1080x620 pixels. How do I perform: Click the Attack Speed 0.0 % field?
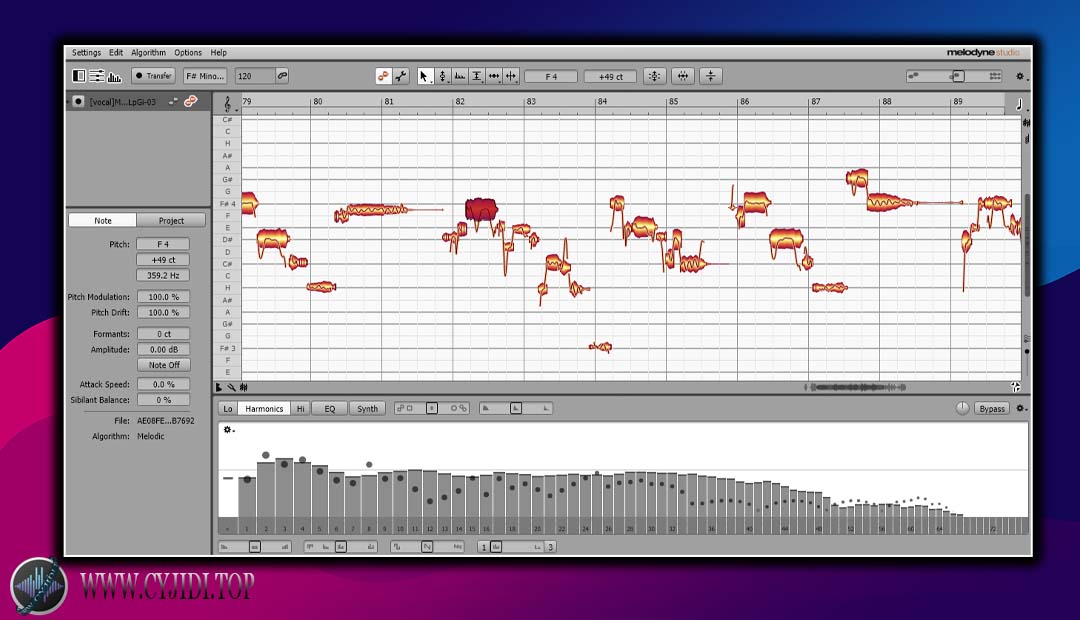click(163, 384)
